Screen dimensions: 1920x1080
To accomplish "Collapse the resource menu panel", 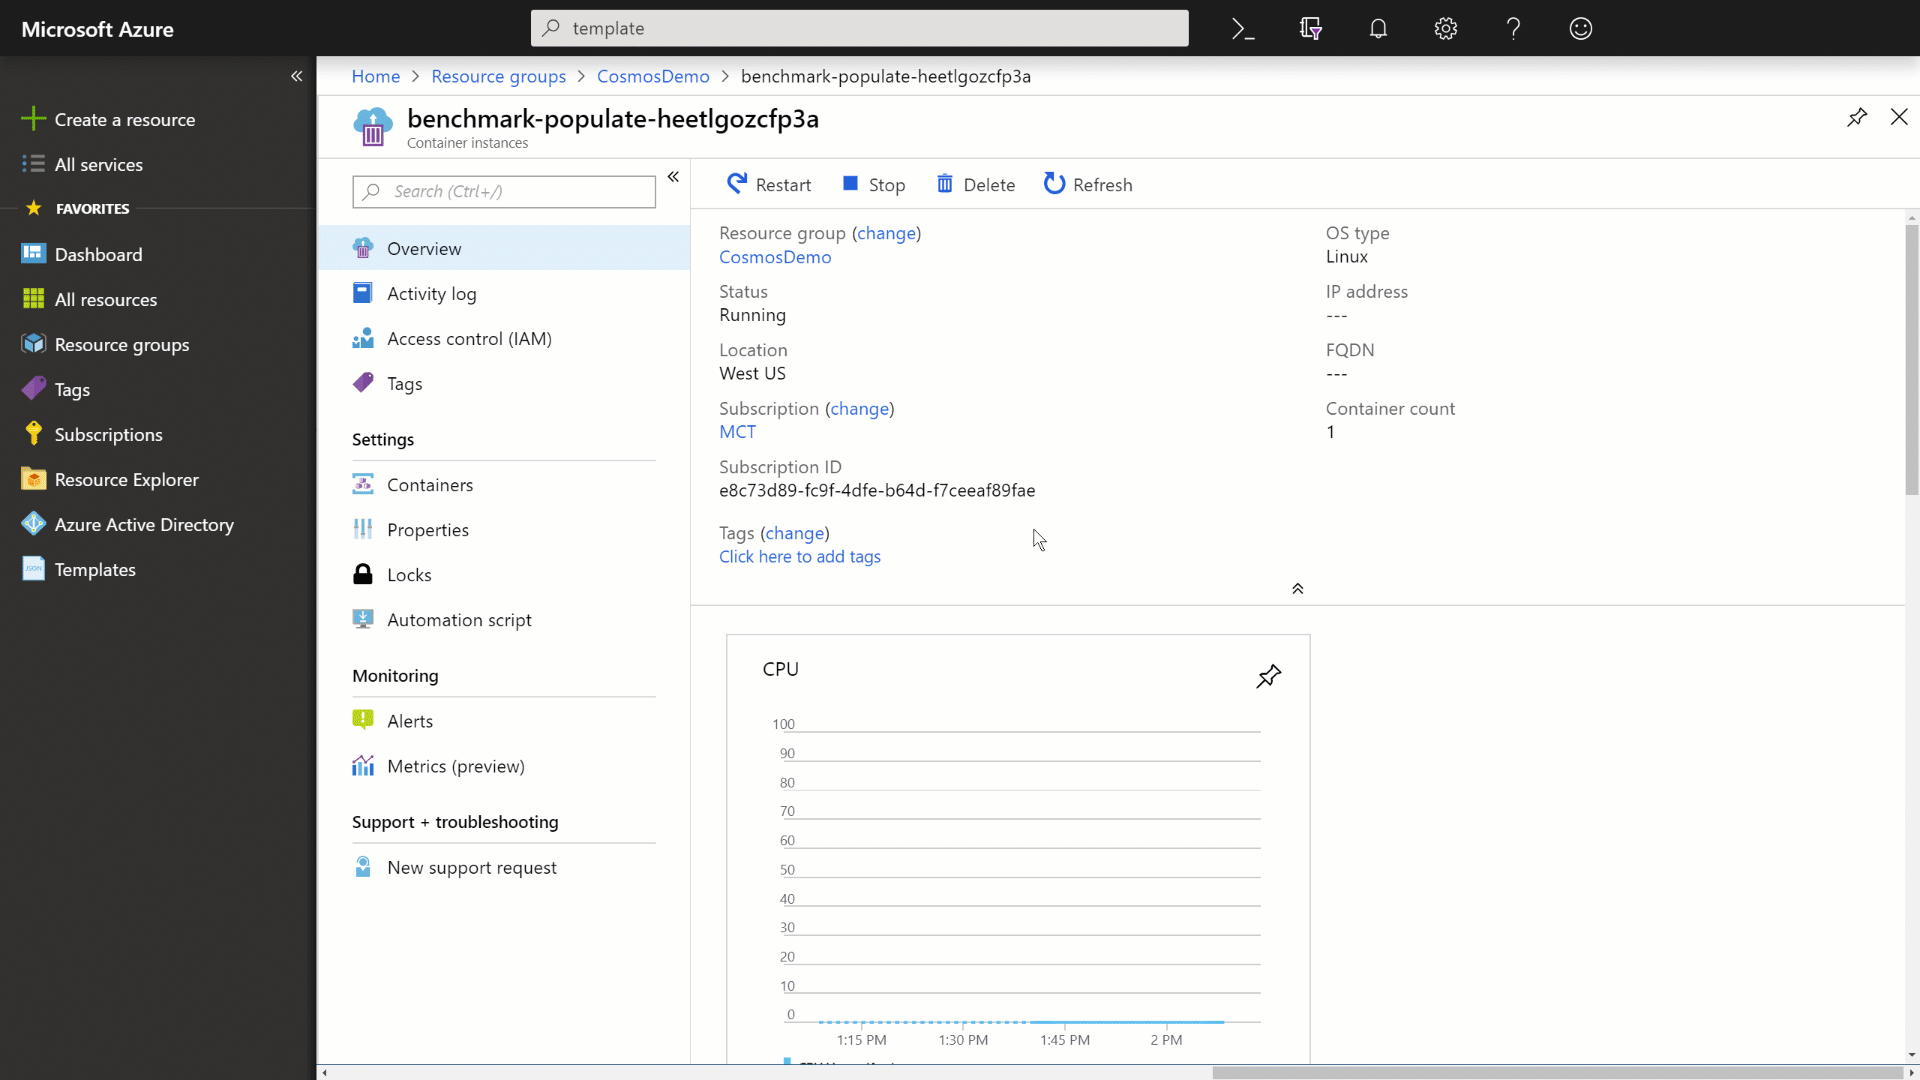I will tap(673, 177).
